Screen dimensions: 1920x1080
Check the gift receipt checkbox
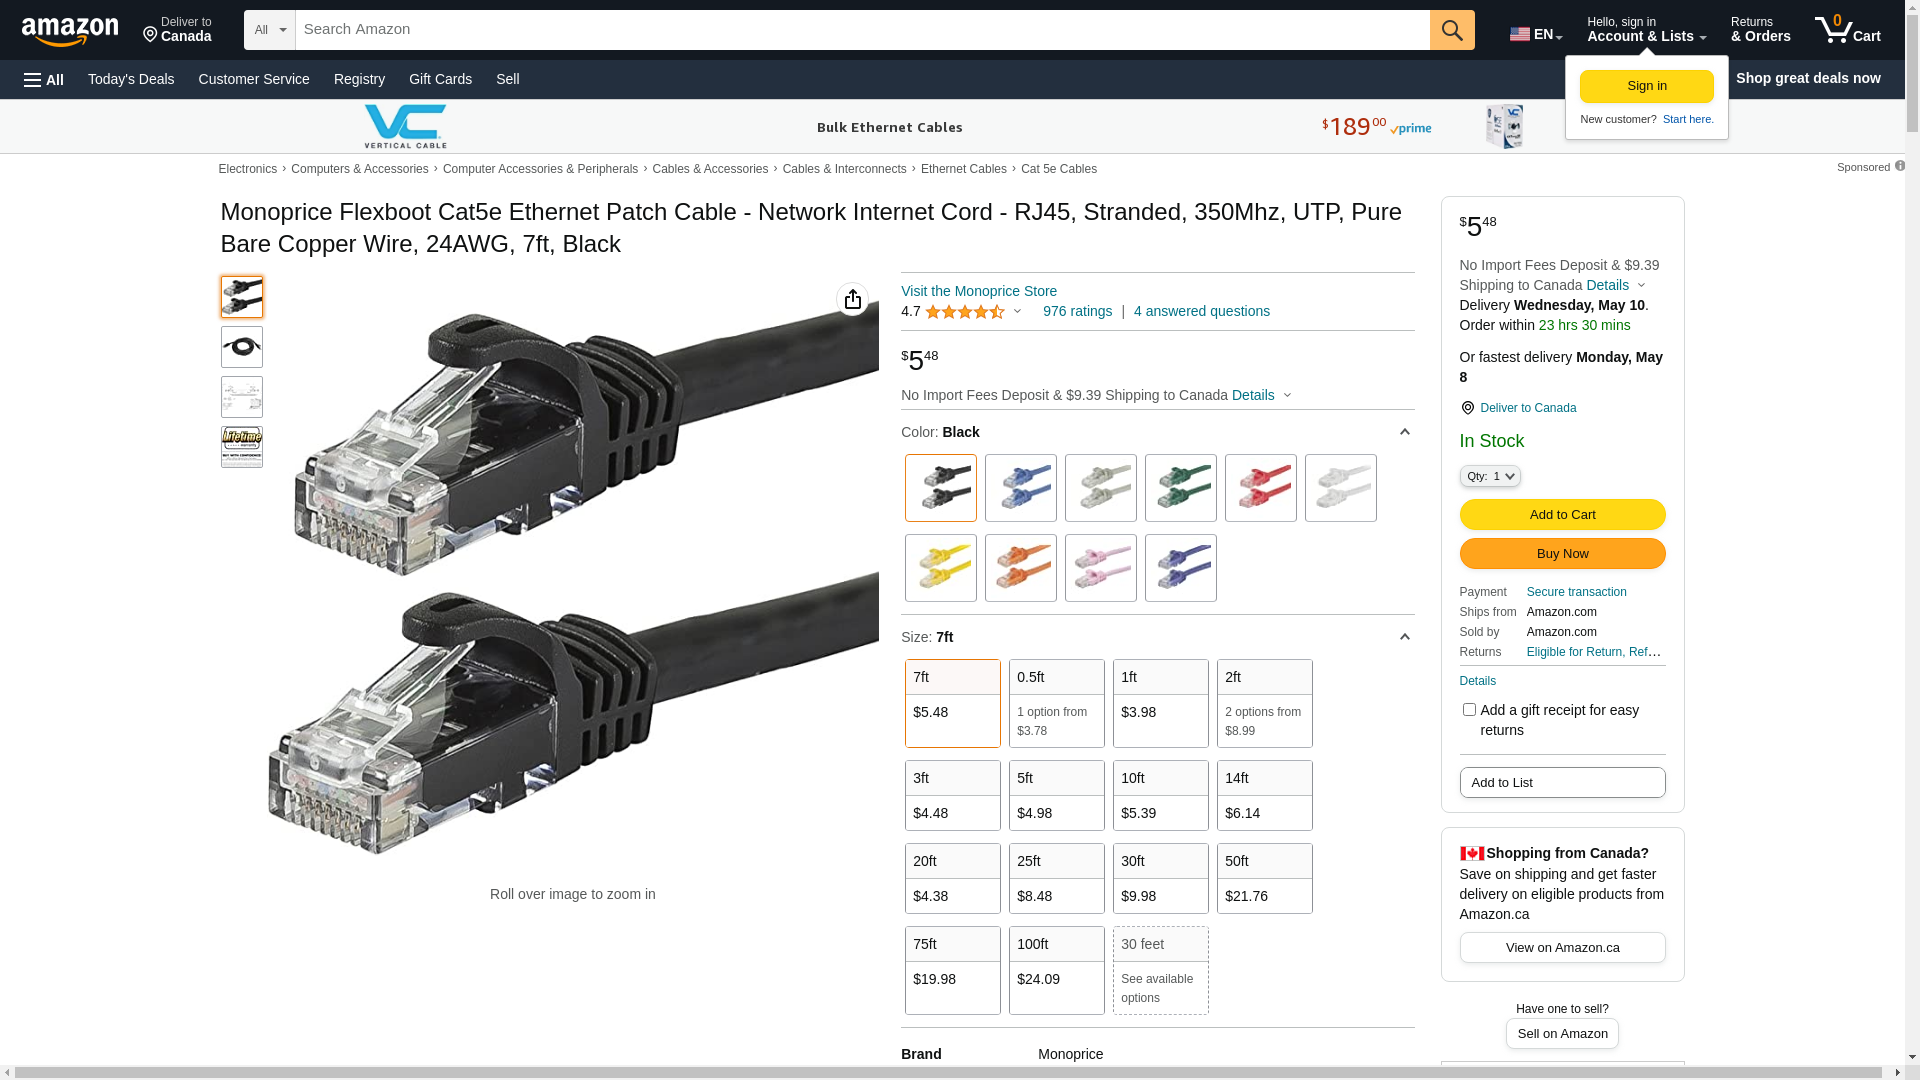point(1468,710)
